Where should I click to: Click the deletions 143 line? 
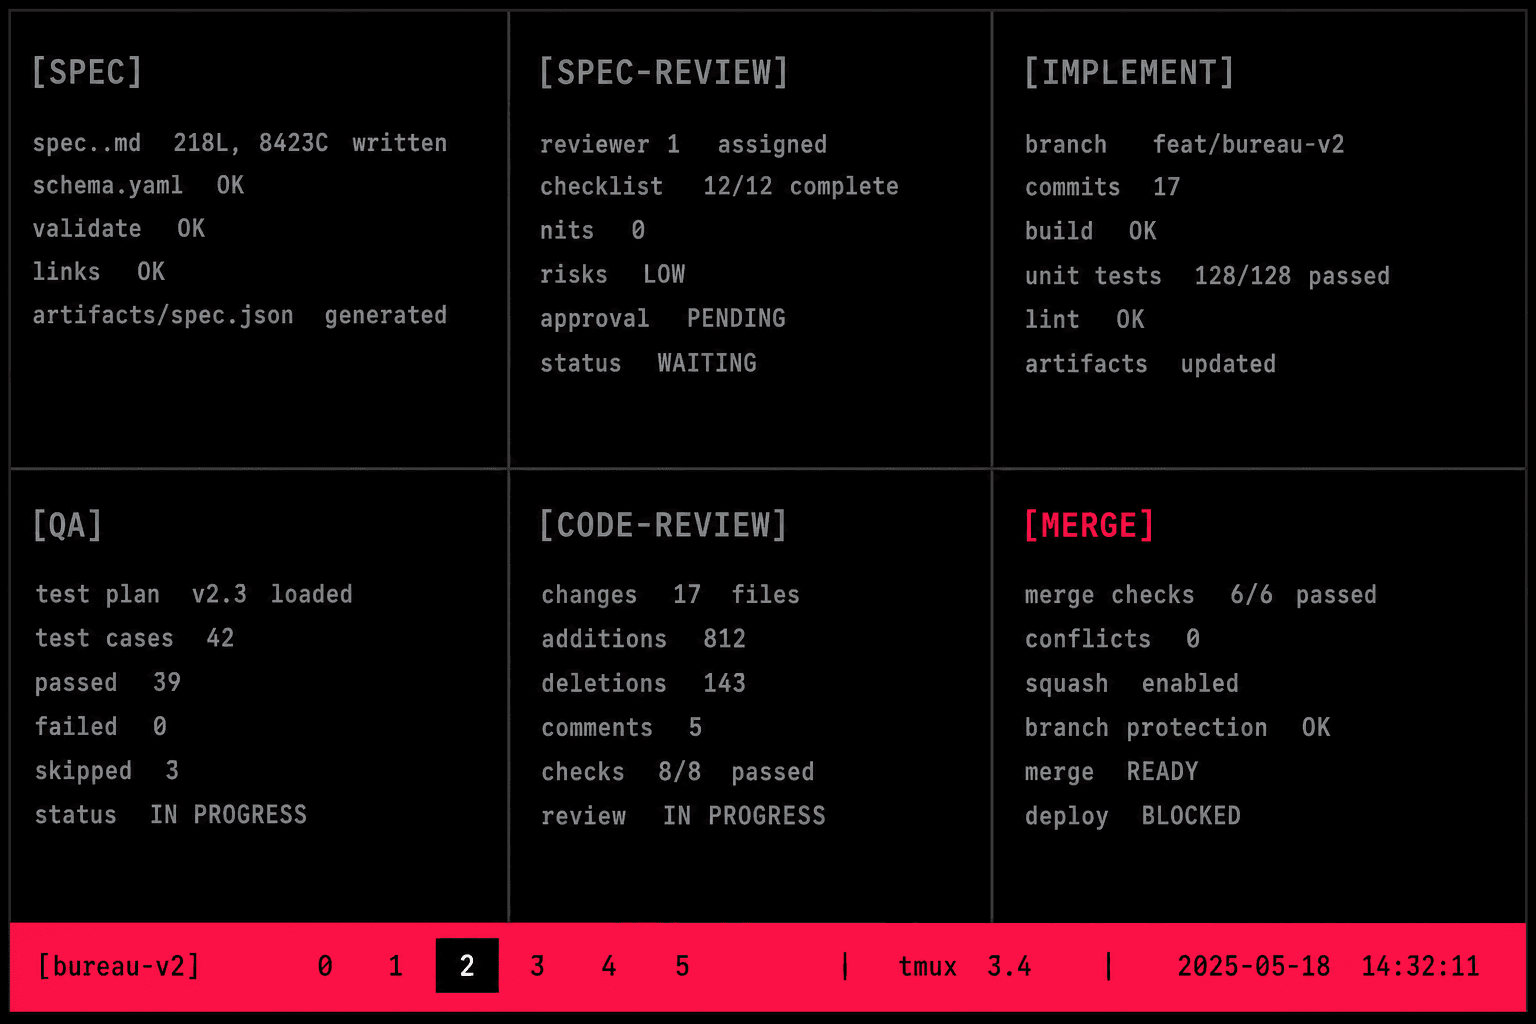644,683
